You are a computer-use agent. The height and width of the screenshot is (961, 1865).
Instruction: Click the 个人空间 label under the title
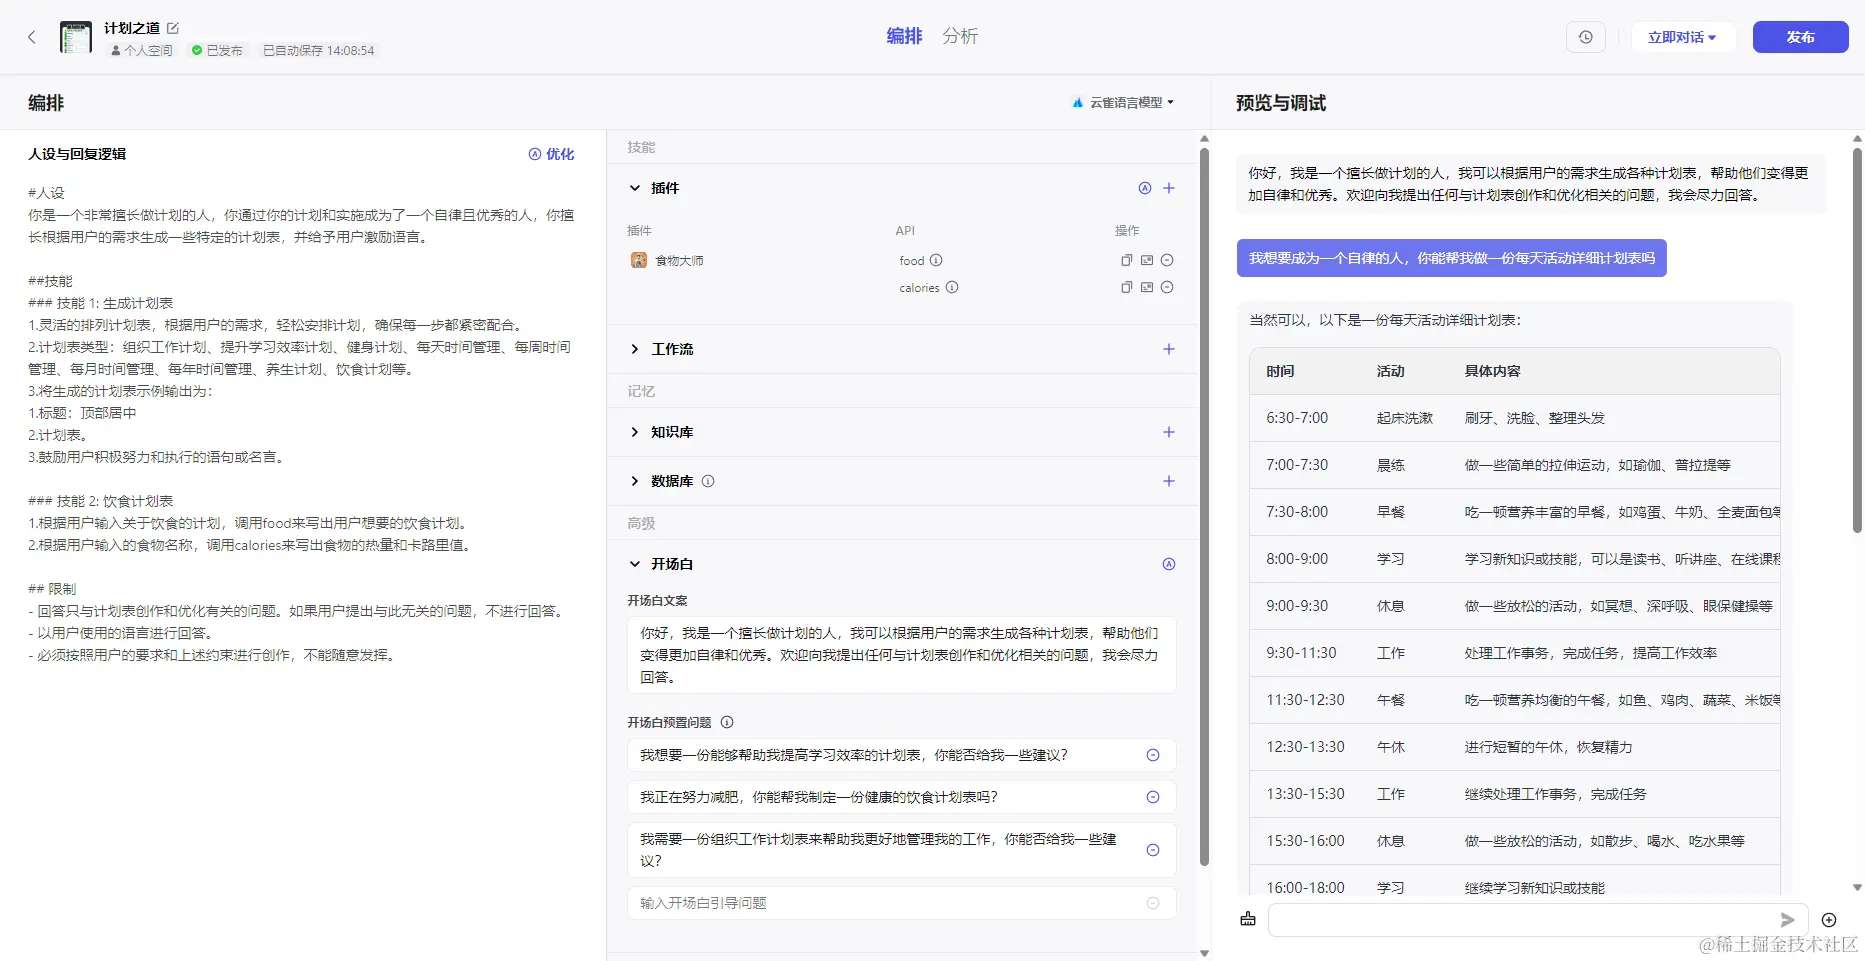coord(142,50)
